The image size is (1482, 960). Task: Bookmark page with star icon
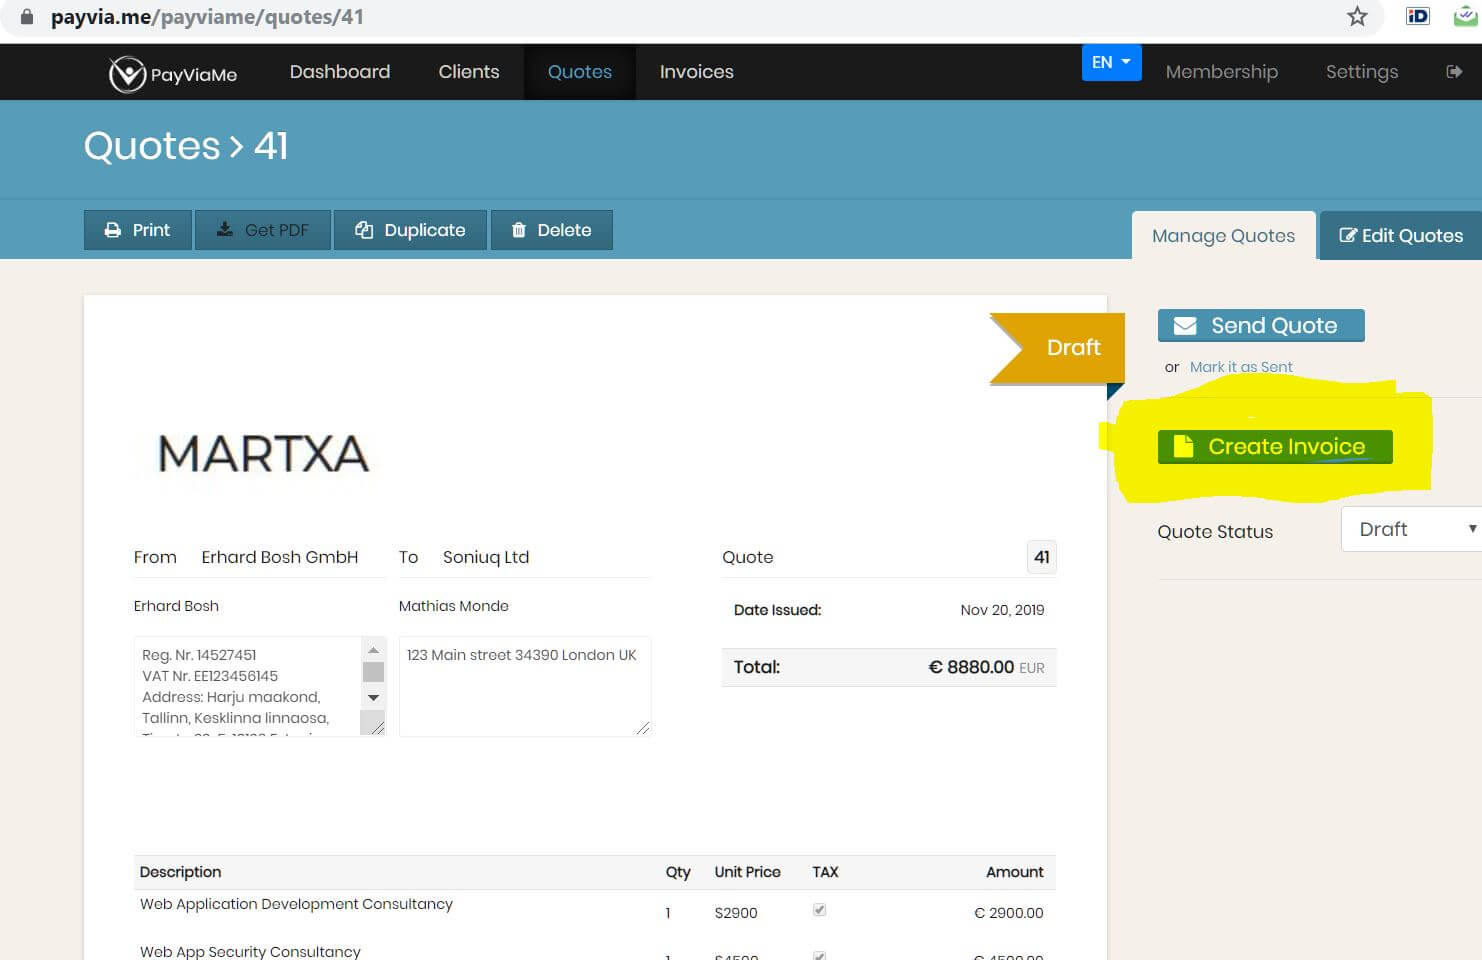pyautogui.click(x=1357, y=16)
